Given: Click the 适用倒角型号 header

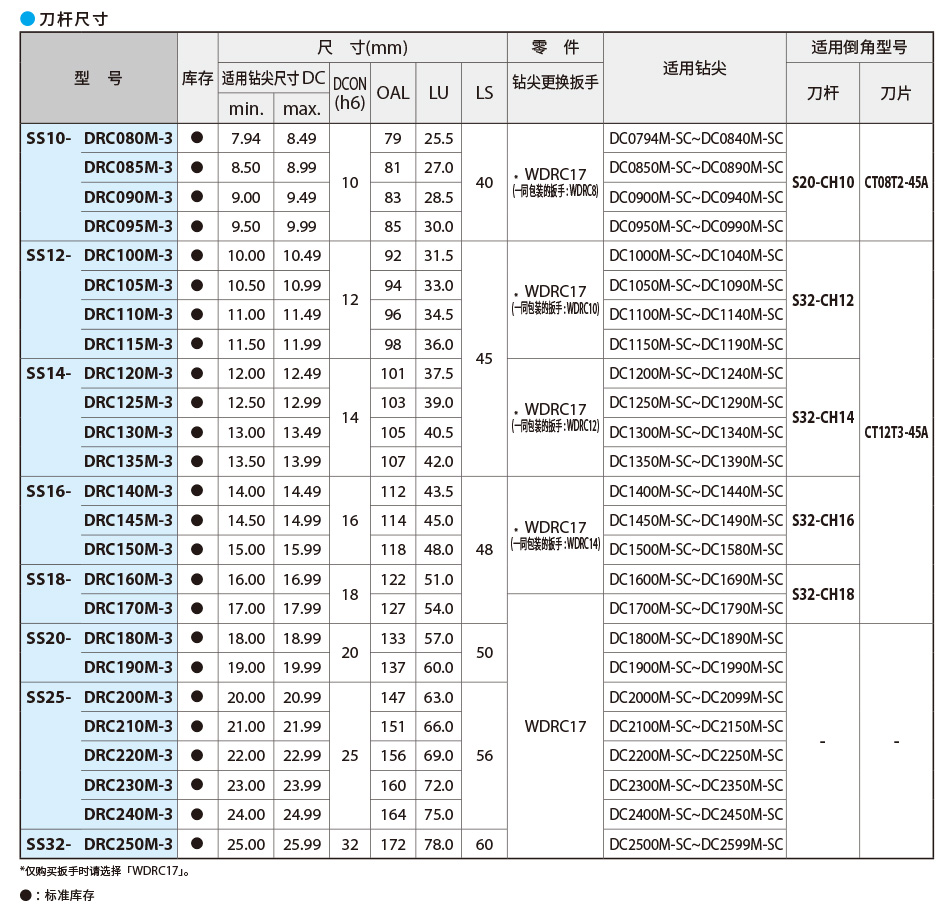Looking at the screenshot, I should click(x=859, y=47).
